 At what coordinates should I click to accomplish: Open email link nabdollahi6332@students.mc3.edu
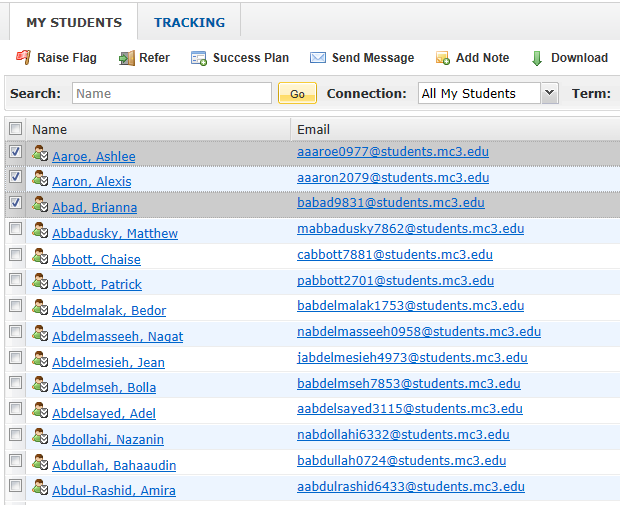coord(403,435)
